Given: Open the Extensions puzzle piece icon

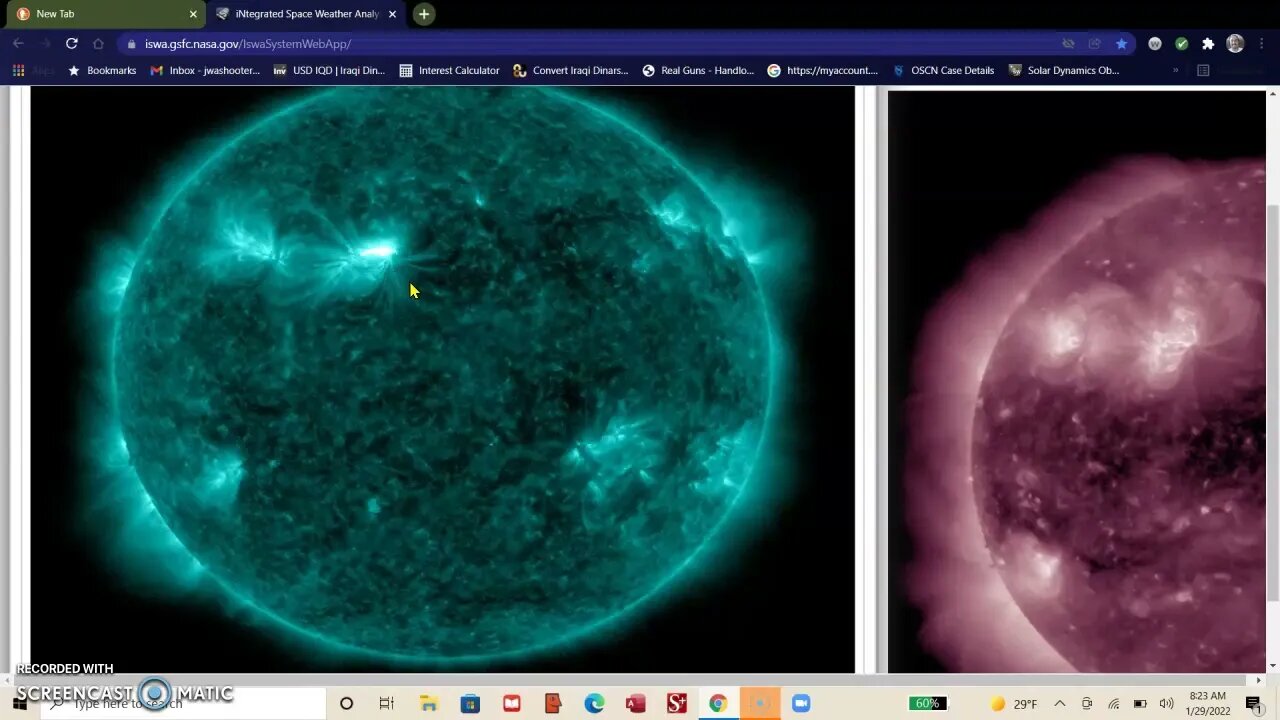Looking at the screenshot, I should (x=1208, y=44).
